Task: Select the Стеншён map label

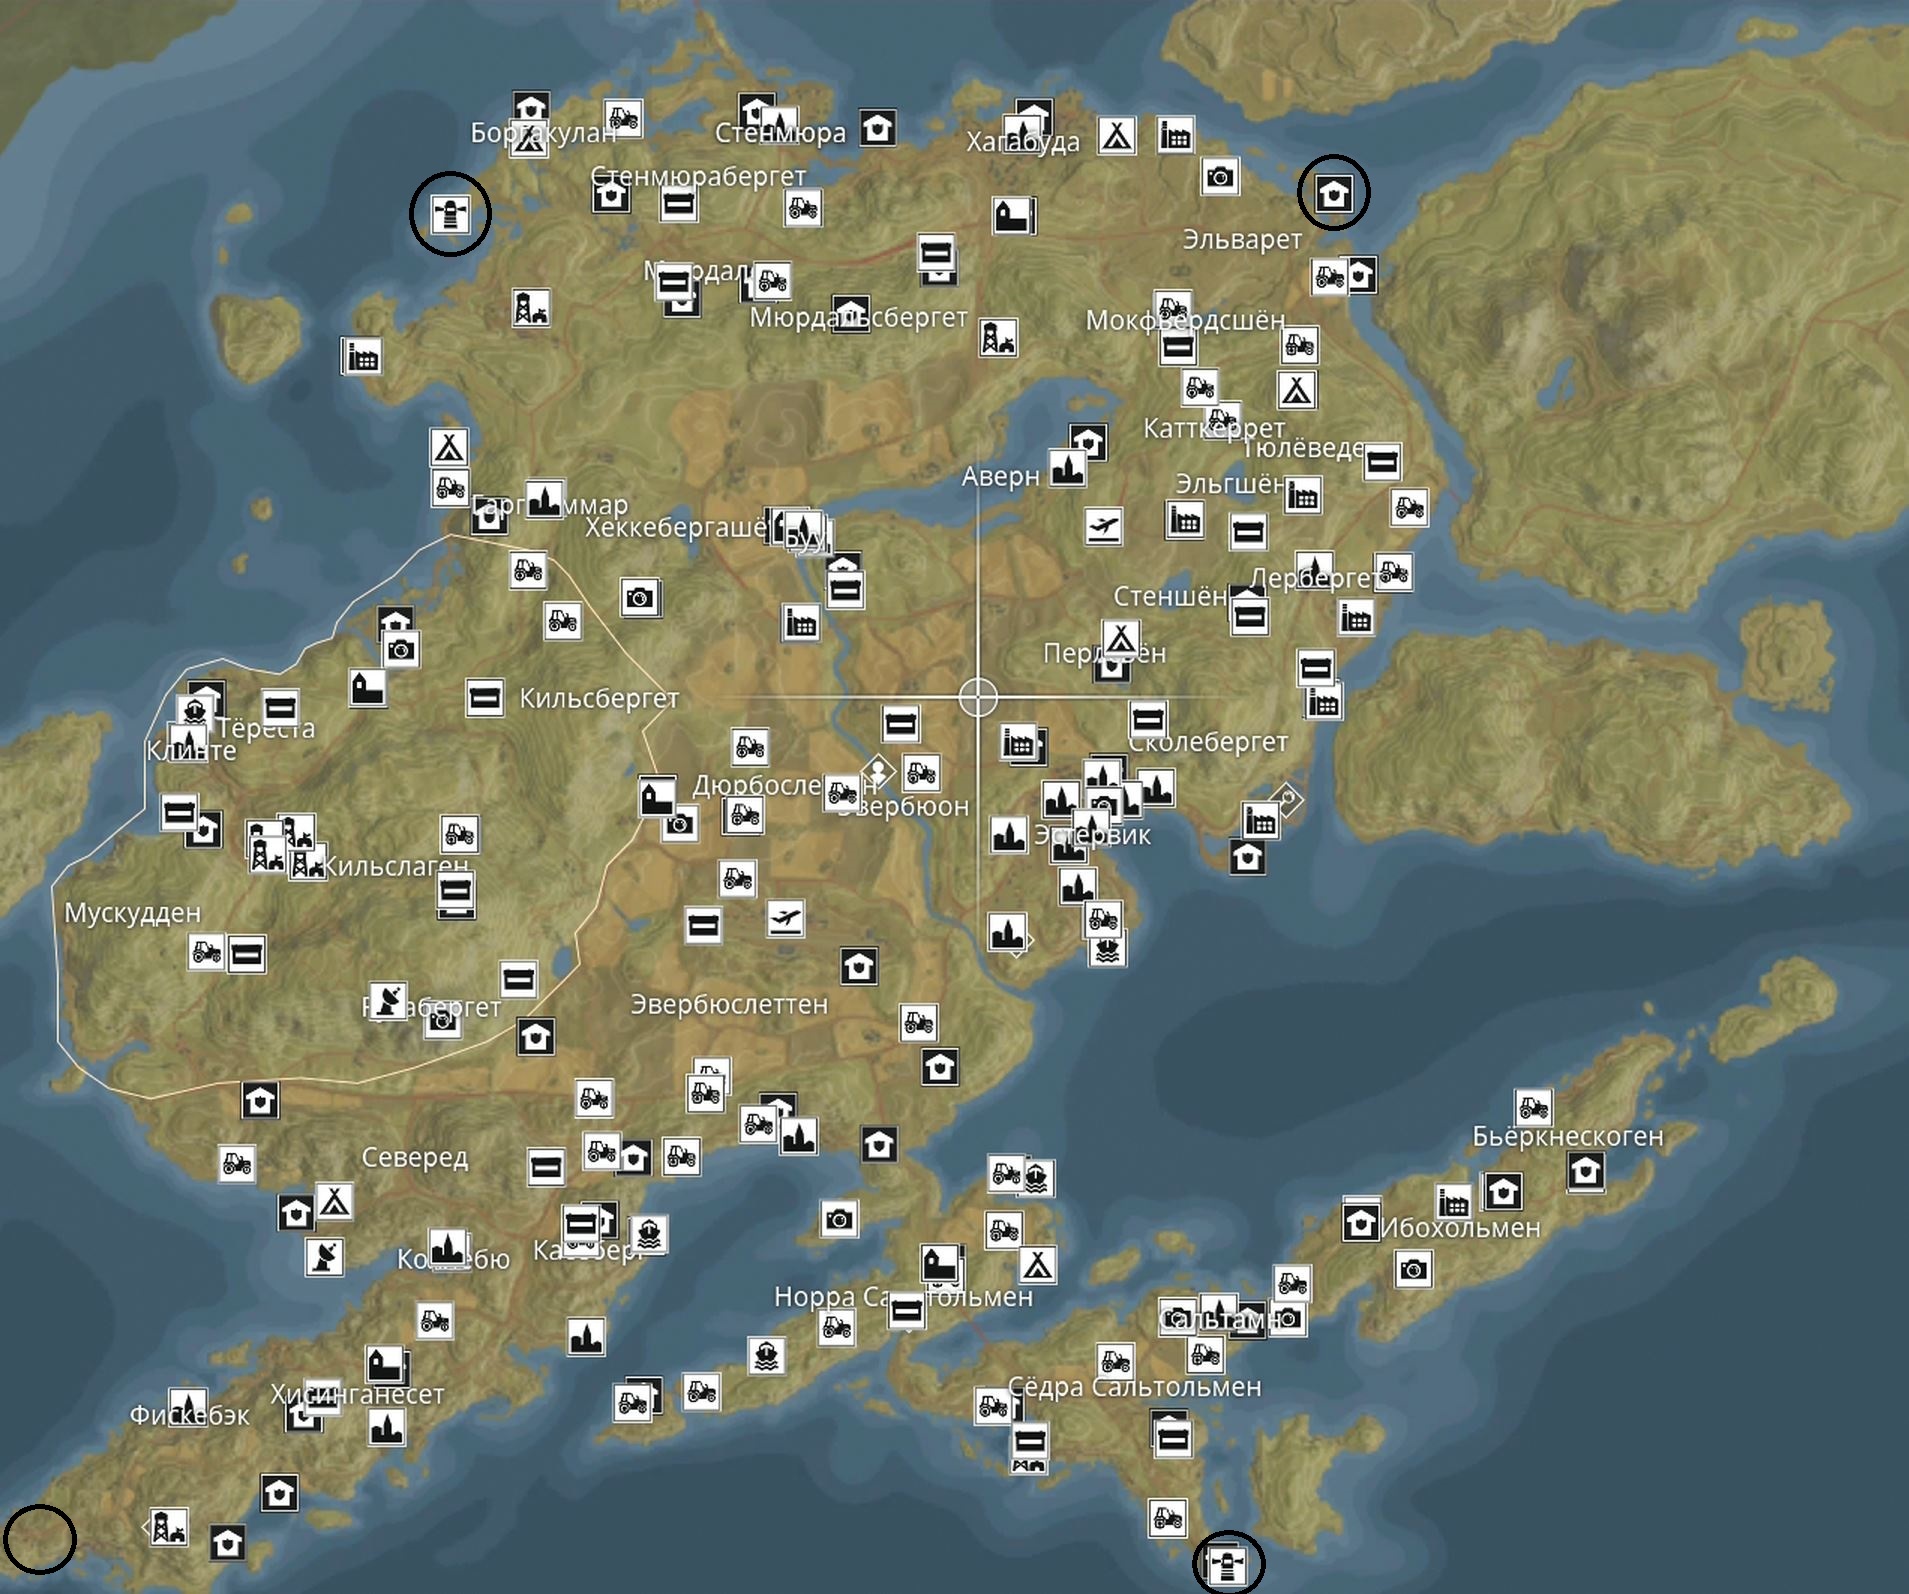Action: point(1170,596)
